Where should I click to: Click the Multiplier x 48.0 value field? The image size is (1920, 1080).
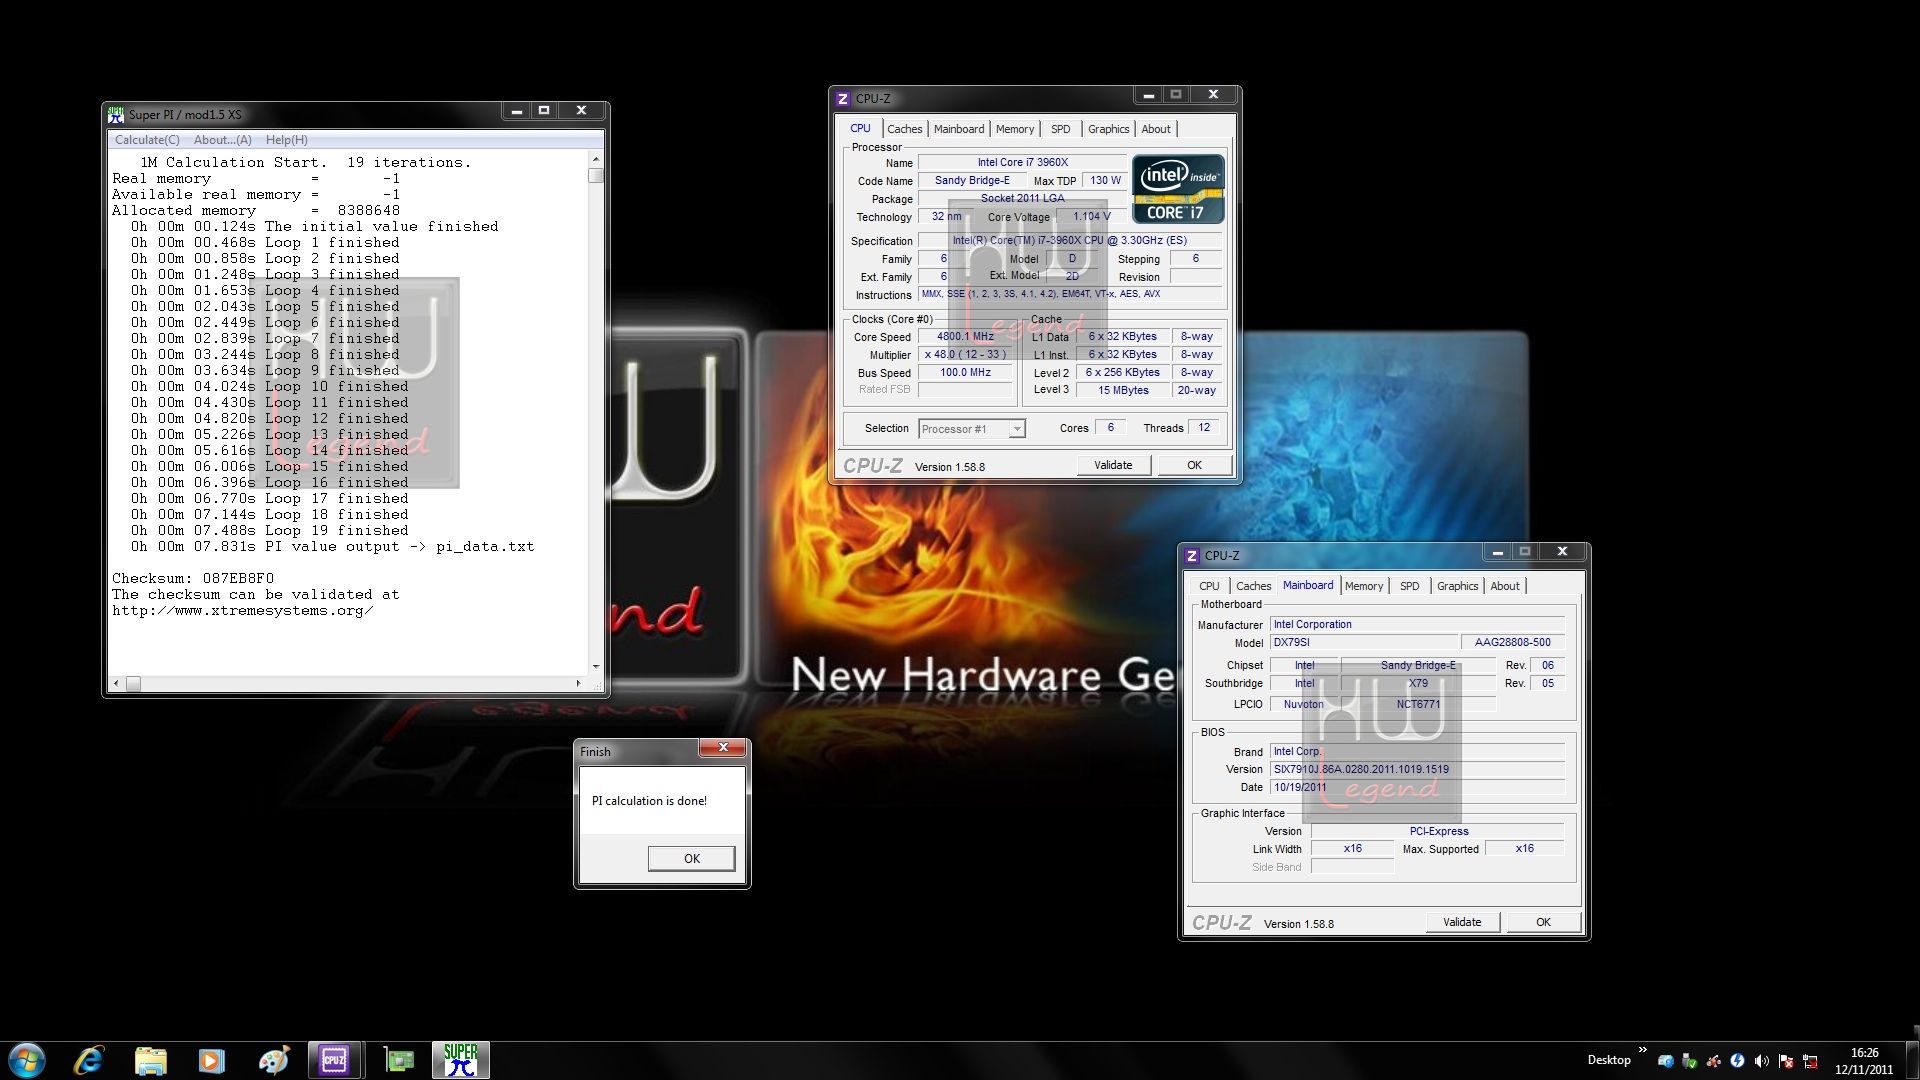[965, 355]
